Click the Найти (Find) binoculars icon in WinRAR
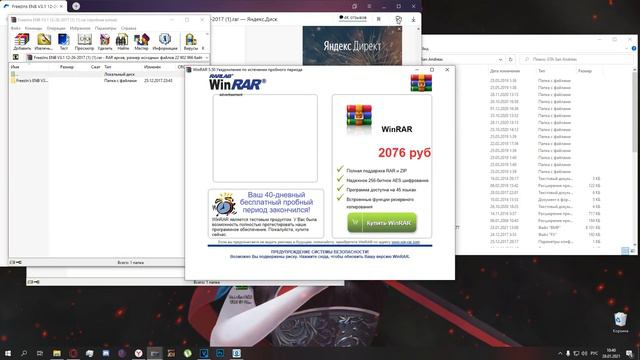The image size is (640, 360). [x=122, y=42]
